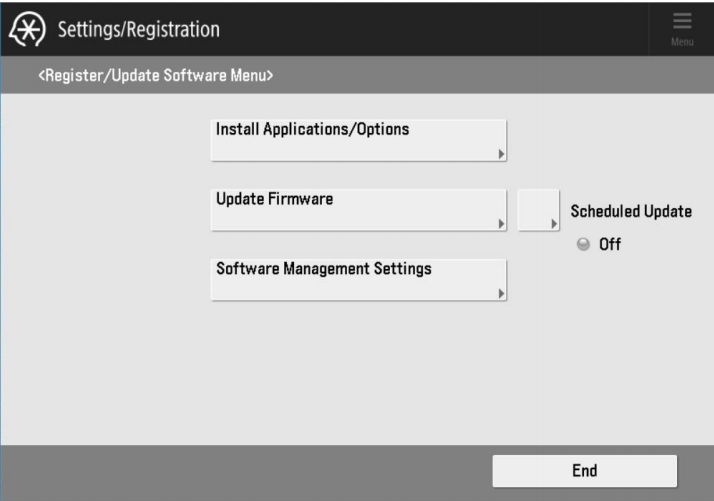Click the gray footer bar beside End

click(x=250, y=471)
